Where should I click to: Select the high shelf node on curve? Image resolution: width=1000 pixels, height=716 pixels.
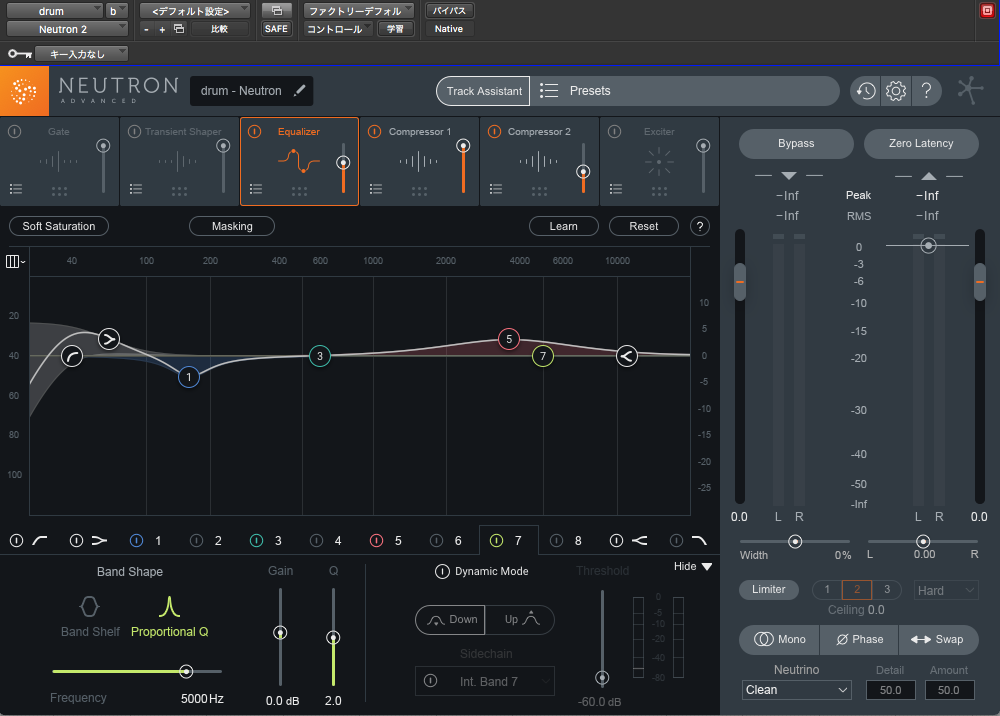pyautogui.click(x=627, y=356)
